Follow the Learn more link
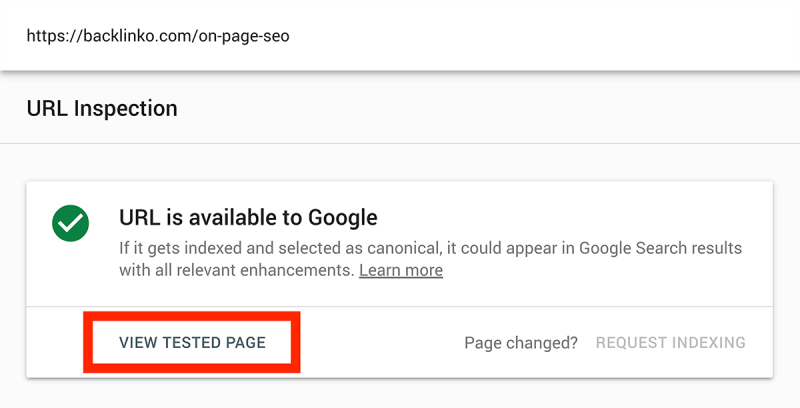The width and height of the screenshot is (800, 408). coord(401,270)
